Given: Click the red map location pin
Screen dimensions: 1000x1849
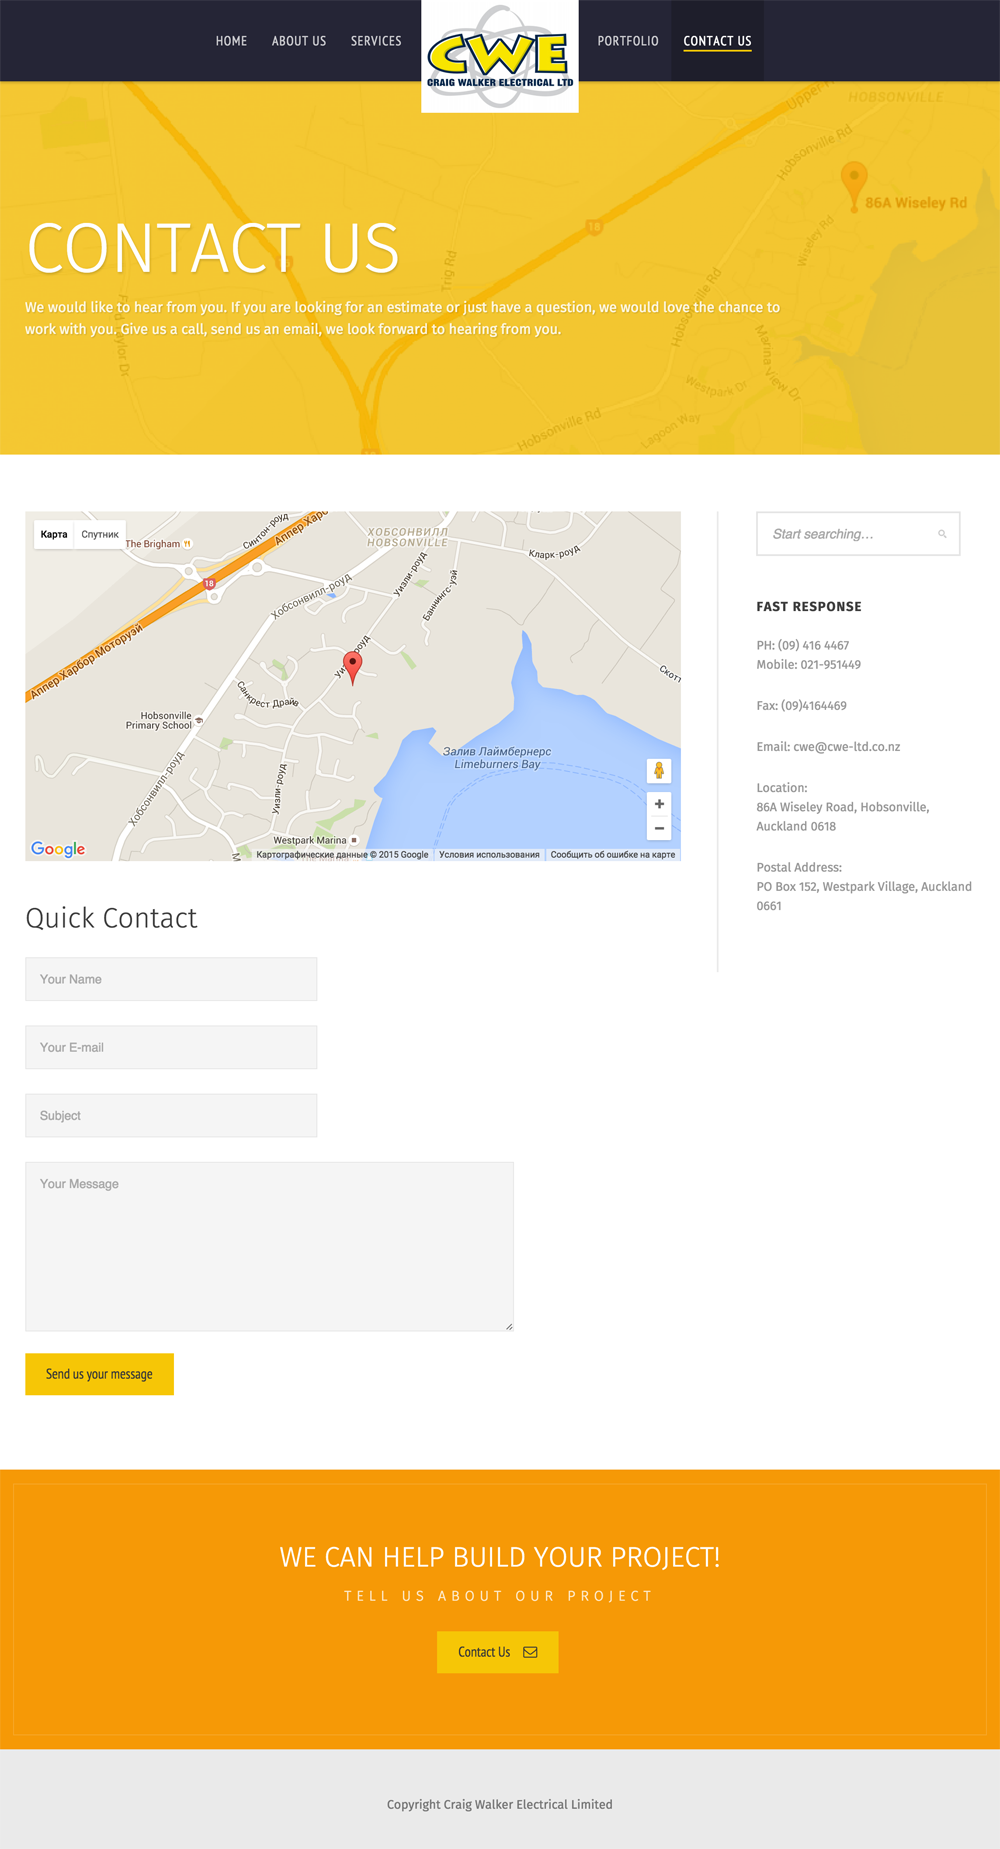Looking at the screenshot, I should point(352,665).
